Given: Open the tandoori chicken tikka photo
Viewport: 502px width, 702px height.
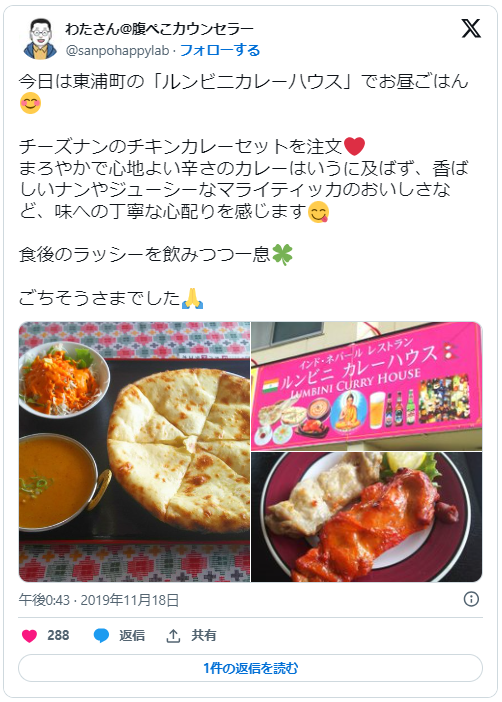Looking at the screenshot, I should (x=366, y=517).
